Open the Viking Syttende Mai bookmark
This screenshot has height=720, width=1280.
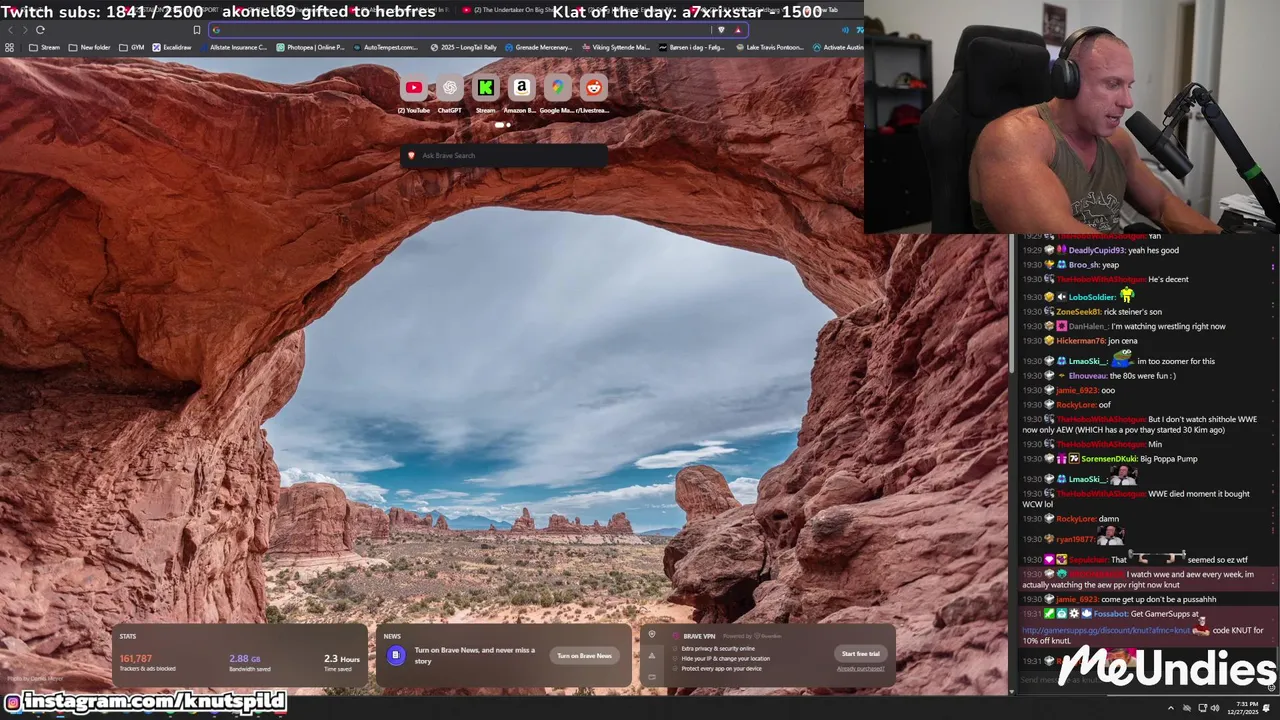(615, 47)
